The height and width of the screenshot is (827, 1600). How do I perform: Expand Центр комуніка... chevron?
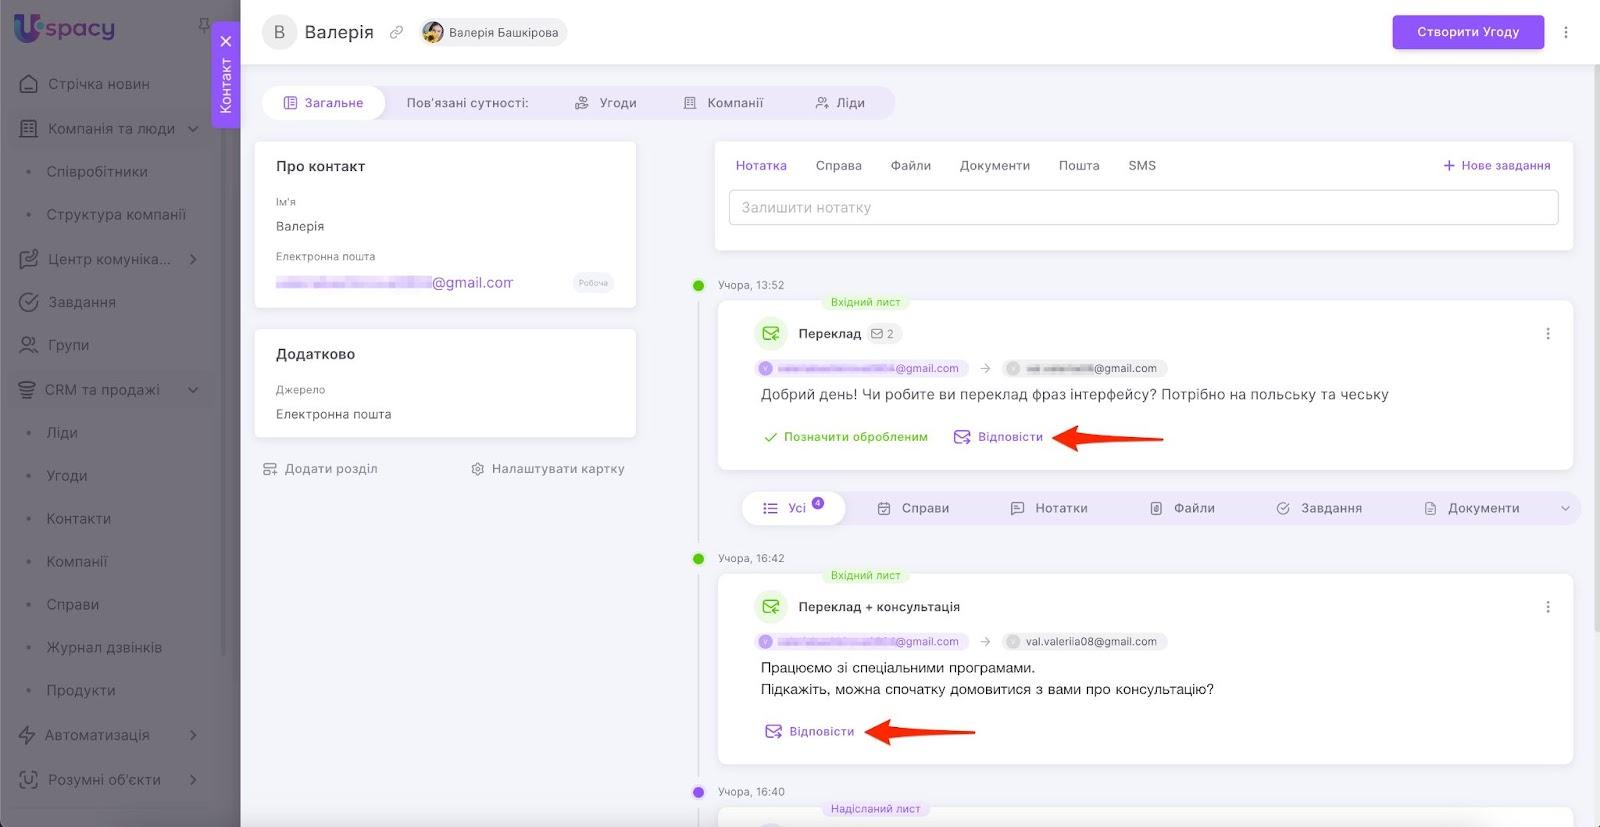193,259
